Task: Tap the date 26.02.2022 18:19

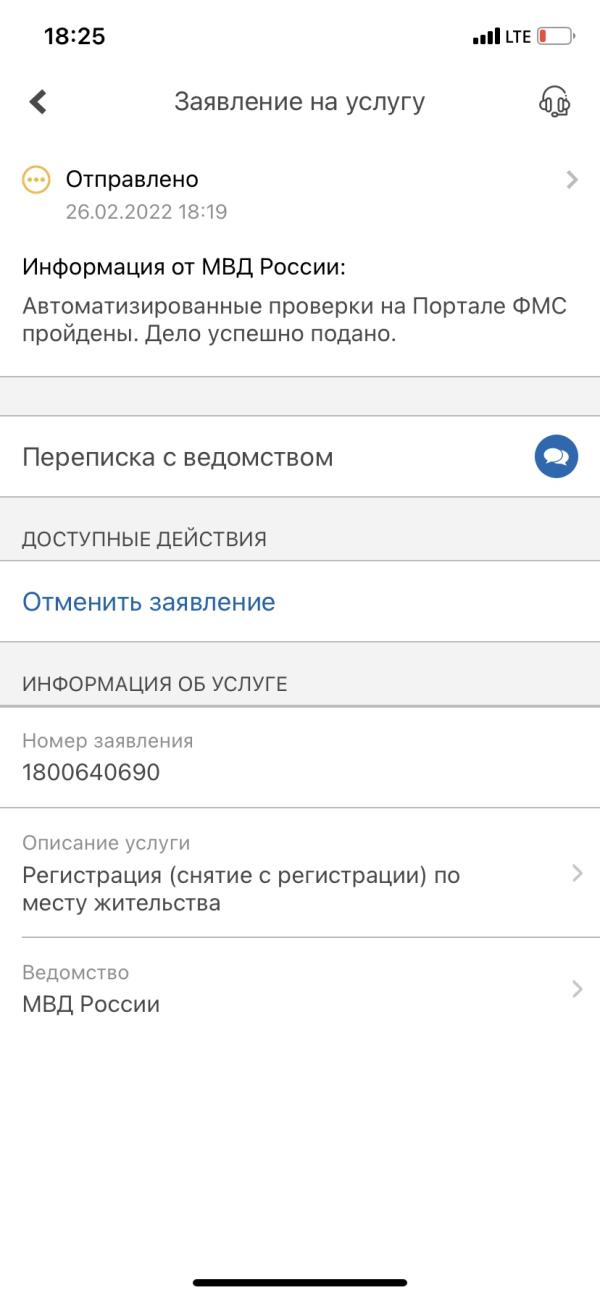Action: coord(146,212)
